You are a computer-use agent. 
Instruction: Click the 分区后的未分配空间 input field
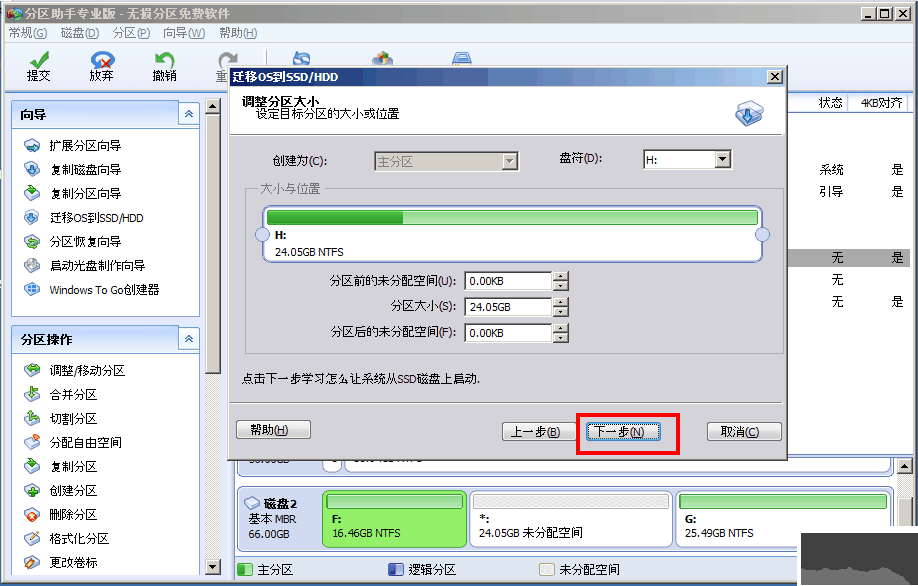point(508,333)
